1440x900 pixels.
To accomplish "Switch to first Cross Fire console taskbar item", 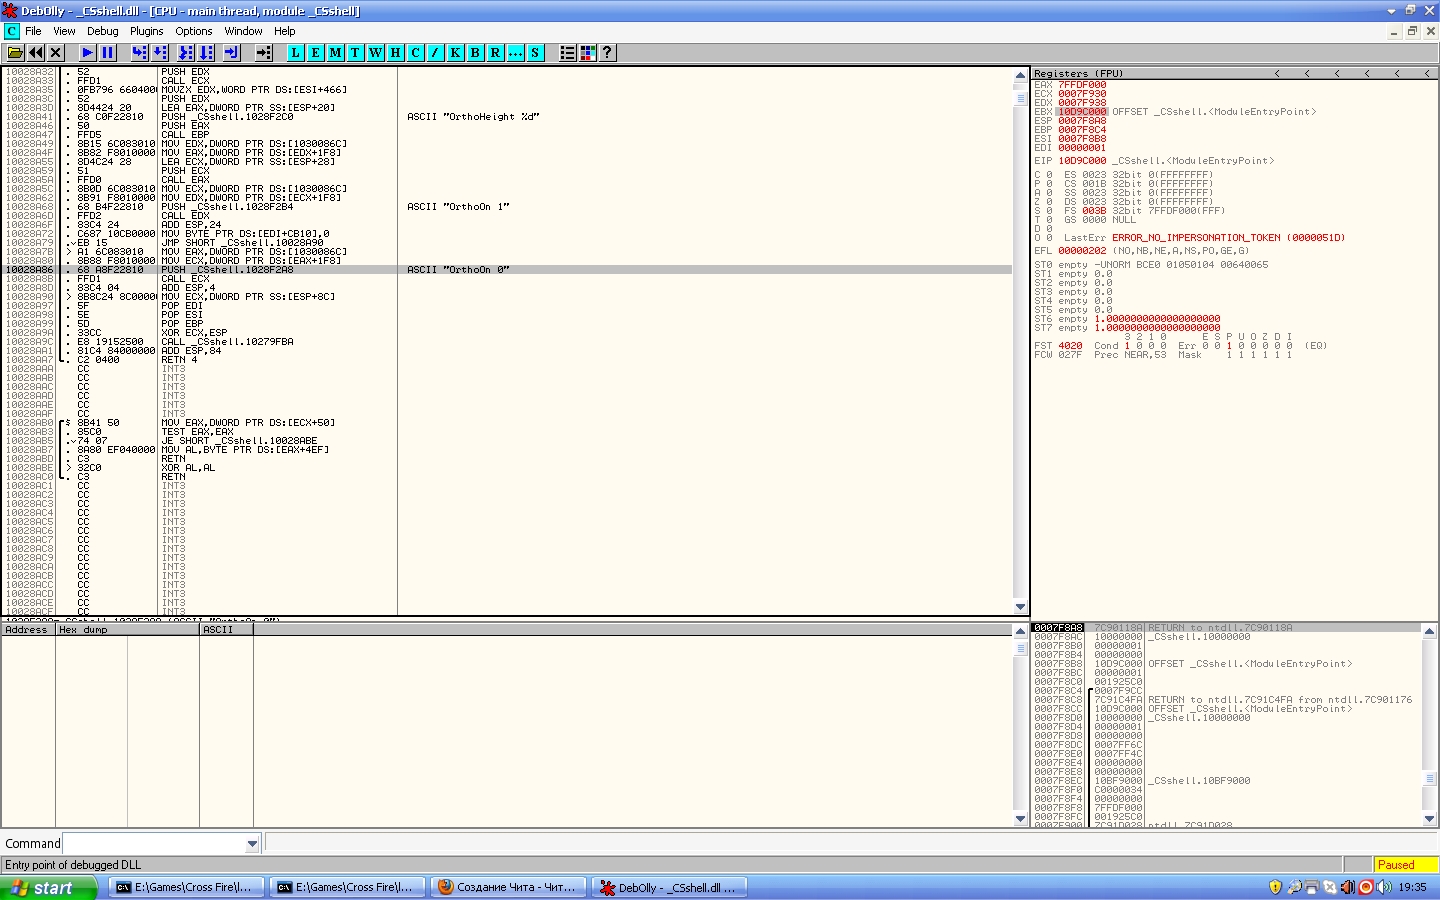I will pyautogui.click(x=186, y=888).
